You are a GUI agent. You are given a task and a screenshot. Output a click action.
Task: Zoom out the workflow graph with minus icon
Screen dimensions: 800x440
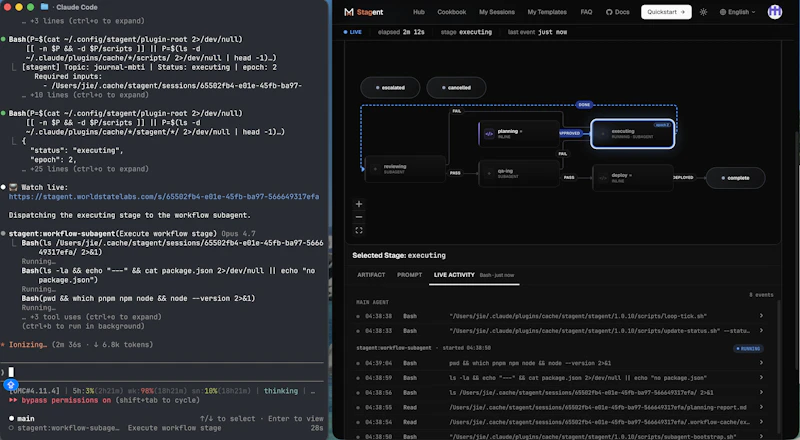359,217
